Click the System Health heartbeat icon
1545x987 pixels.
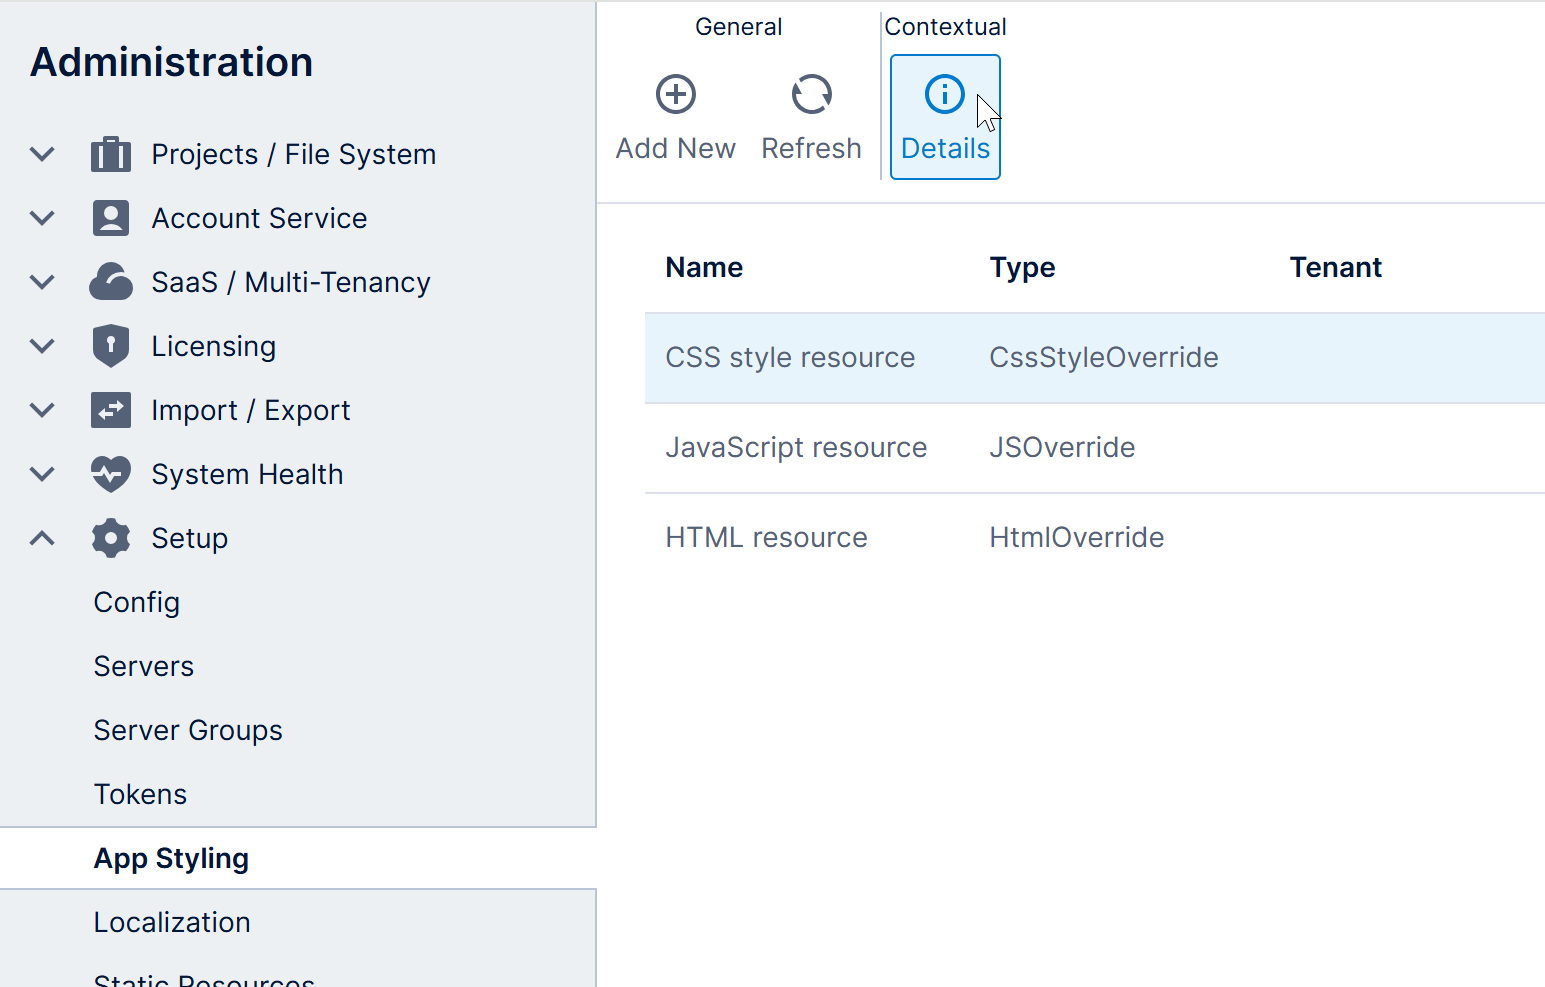(111, 473)
